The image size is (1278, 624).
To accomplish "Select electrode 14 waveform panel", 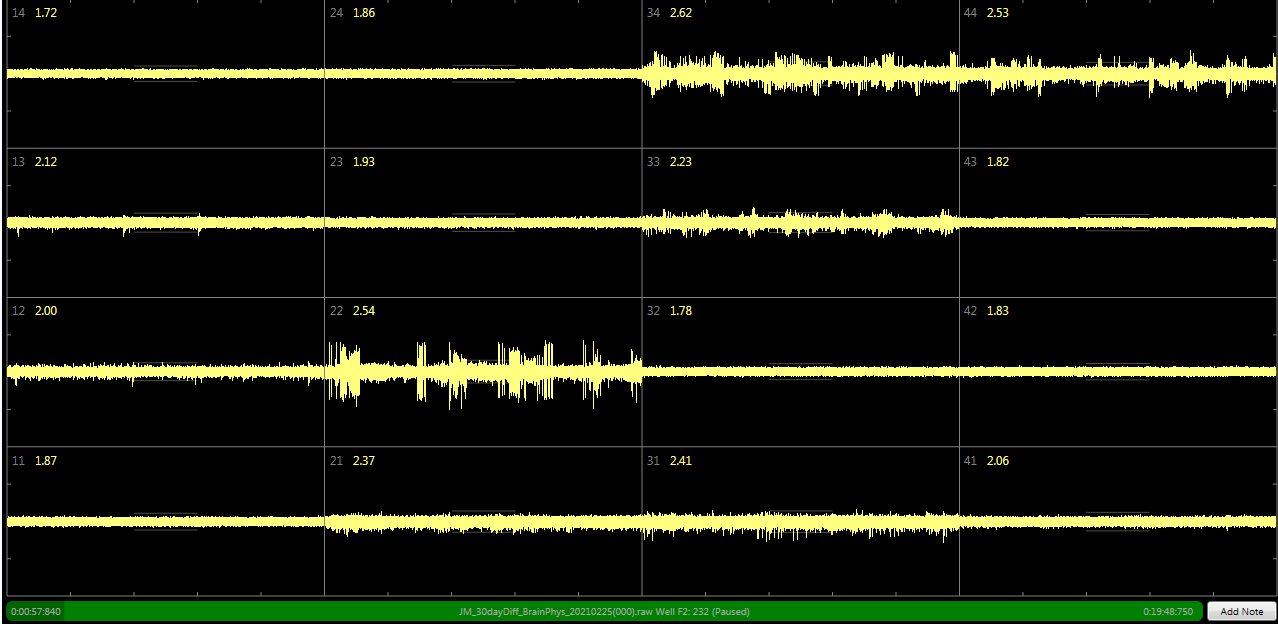I will point(165,74).
